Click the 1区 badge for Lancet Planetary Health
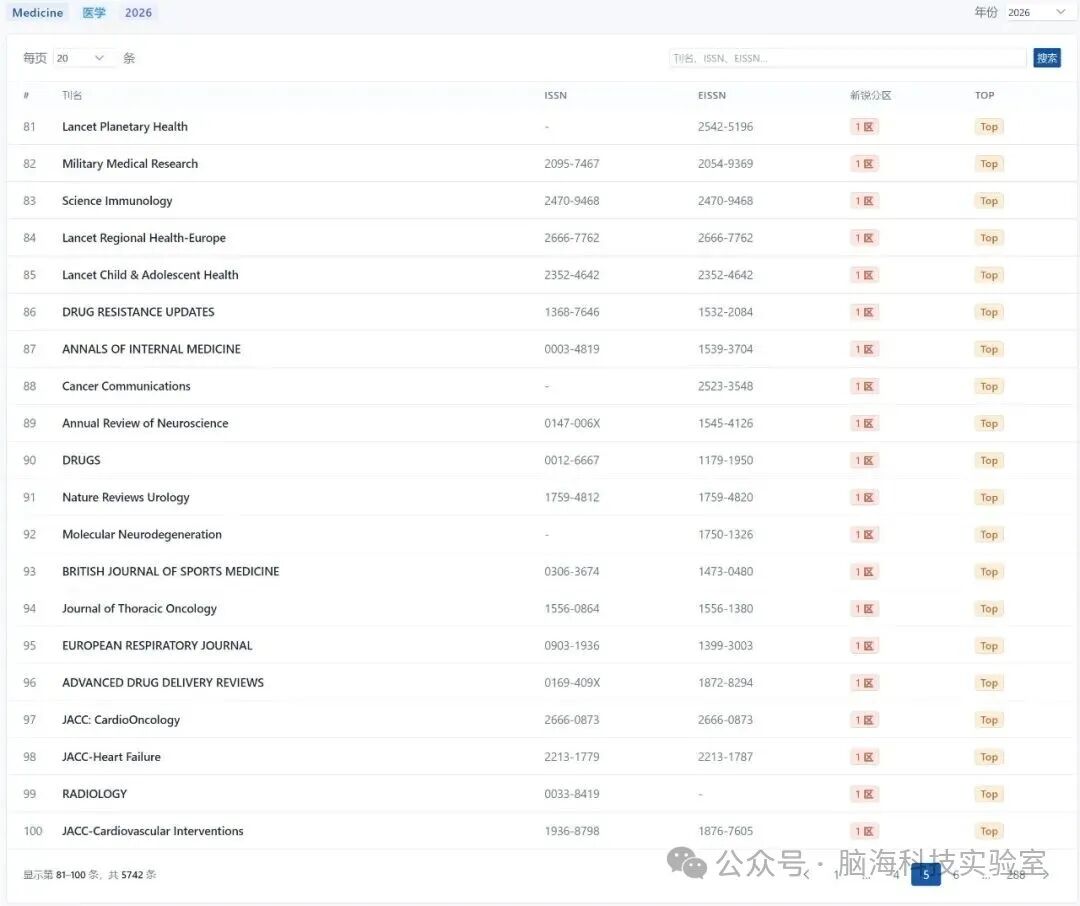The height and width of the screenshot is (906, 1080). [x=864, y=127]
